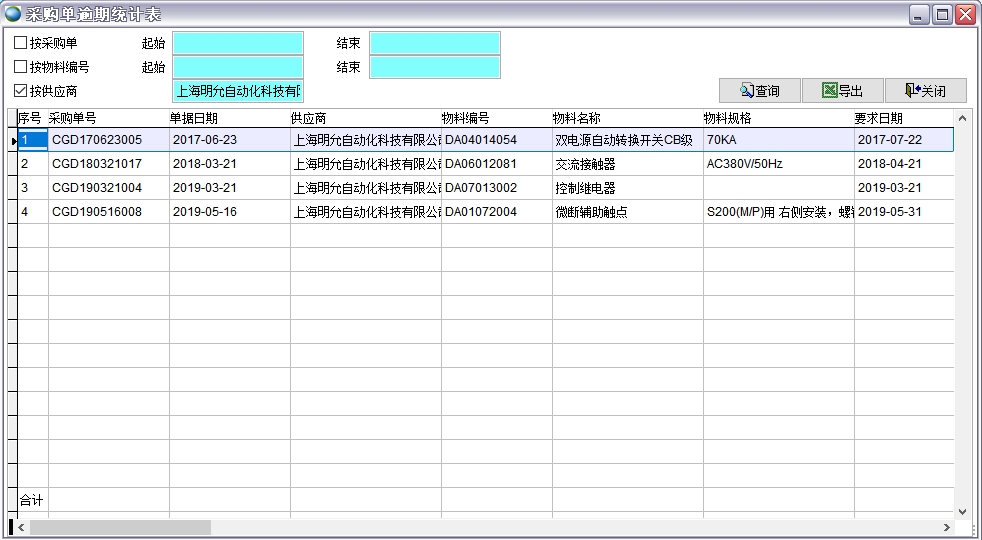Toggle the 按物料编号 checkbox

point(21,67)
